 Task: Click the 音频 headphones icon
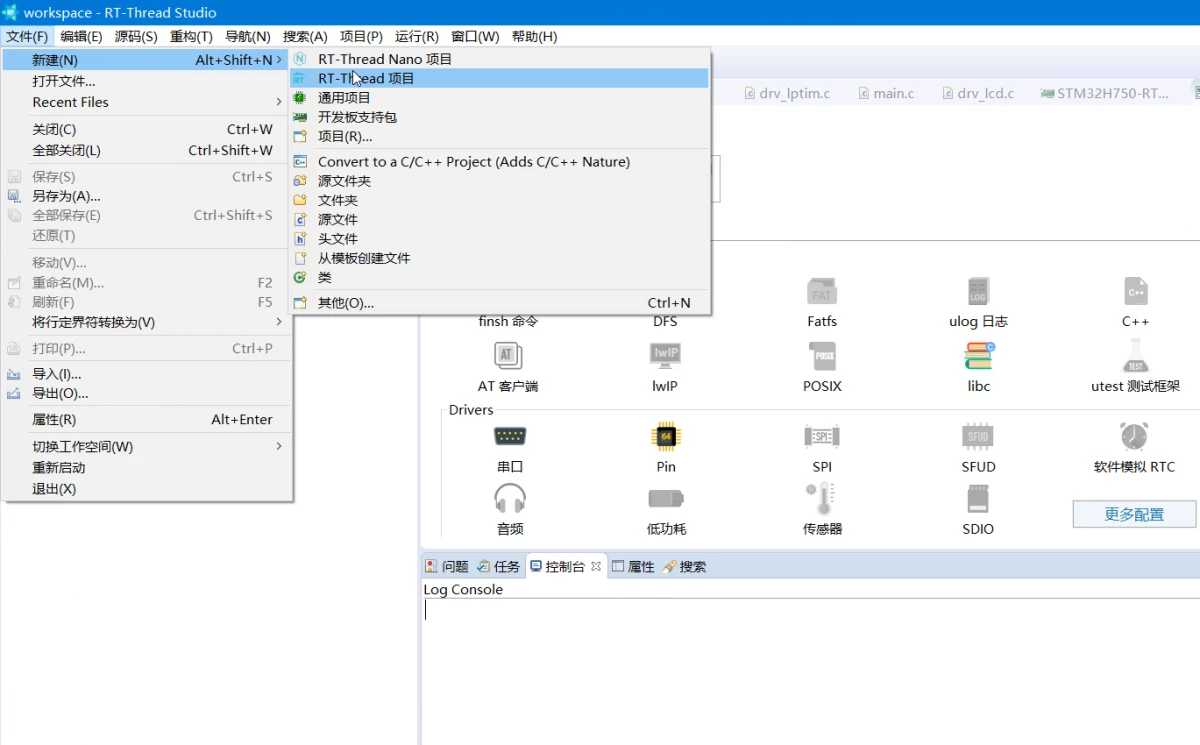tap(510, 498)
